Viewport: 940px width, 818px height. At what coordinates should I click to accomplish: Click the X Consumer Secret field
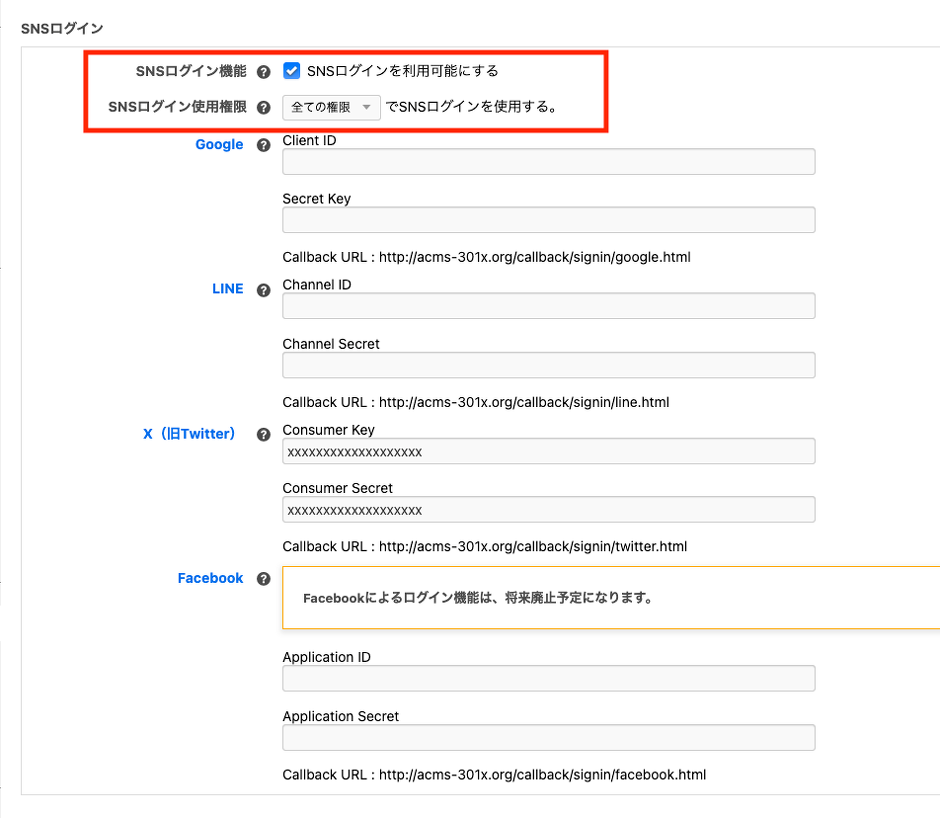[548, 510]
